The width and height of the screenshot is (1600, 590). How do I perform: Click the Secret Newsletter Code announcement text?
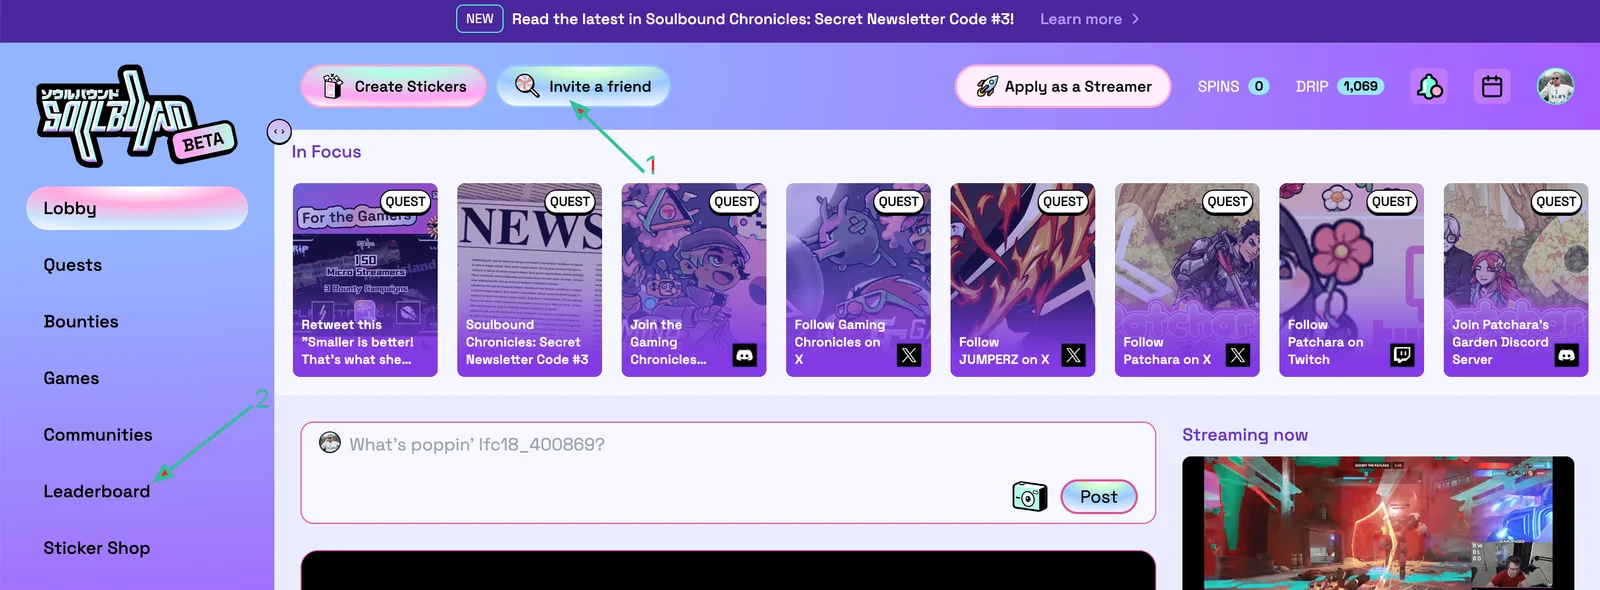pos(763,19)
